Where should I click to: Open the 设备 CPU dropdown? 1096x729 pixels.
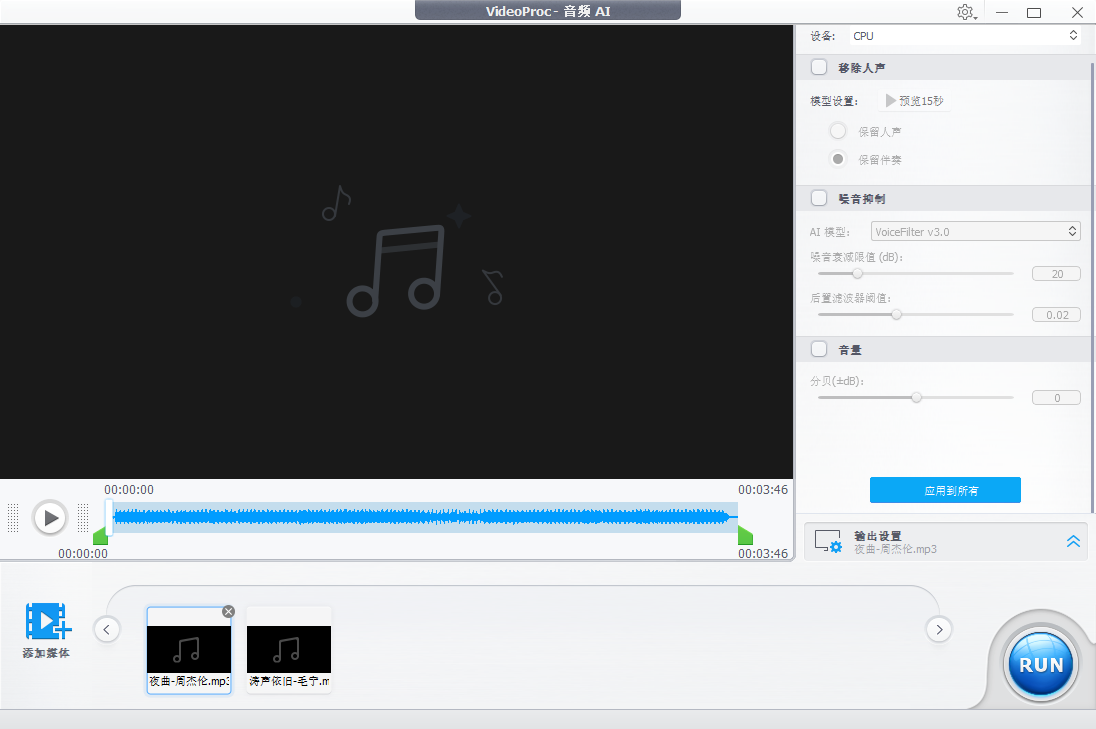pyautogui.click(x=964, y=35)
